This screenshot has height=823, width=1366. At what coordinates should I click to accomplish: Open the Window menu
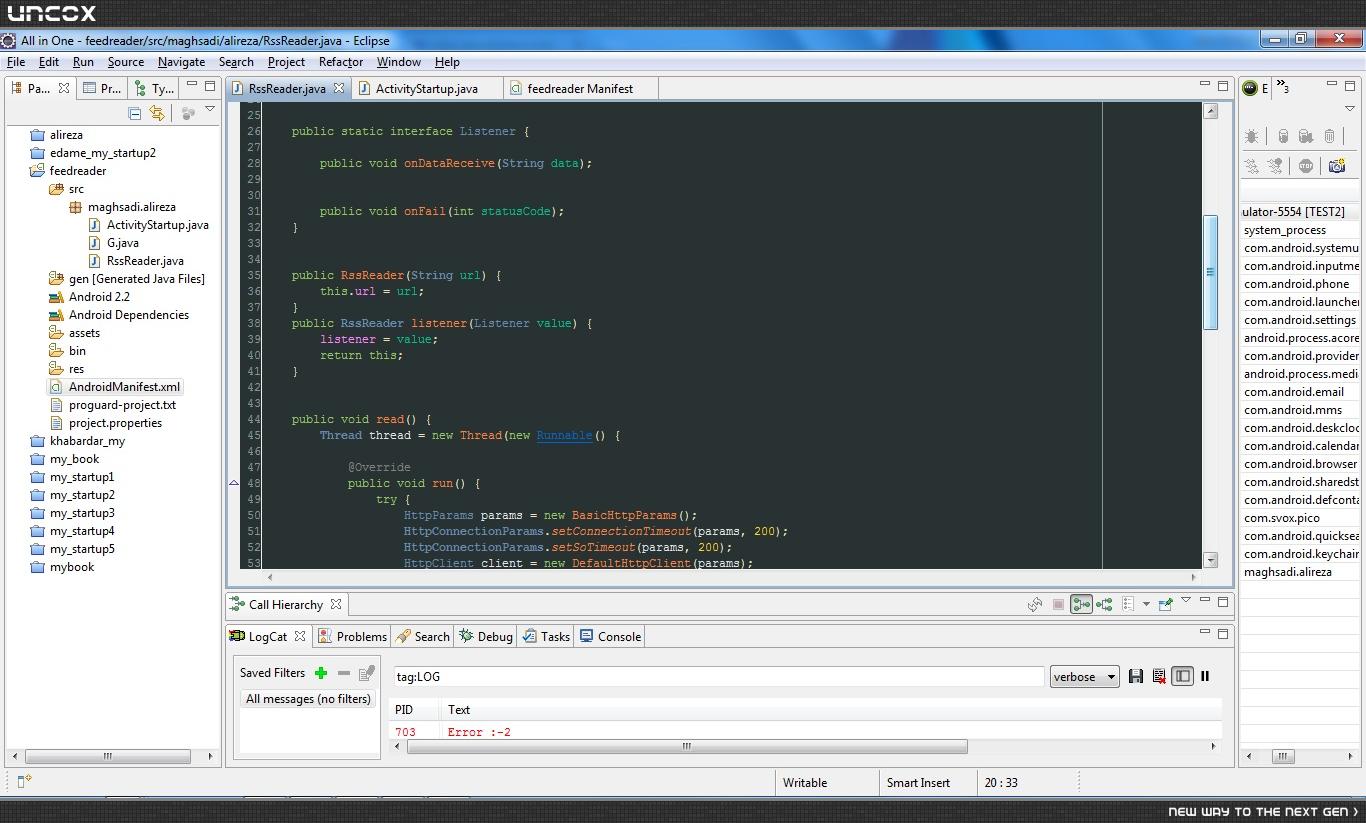pyautogui.click(x=398, y=62)
